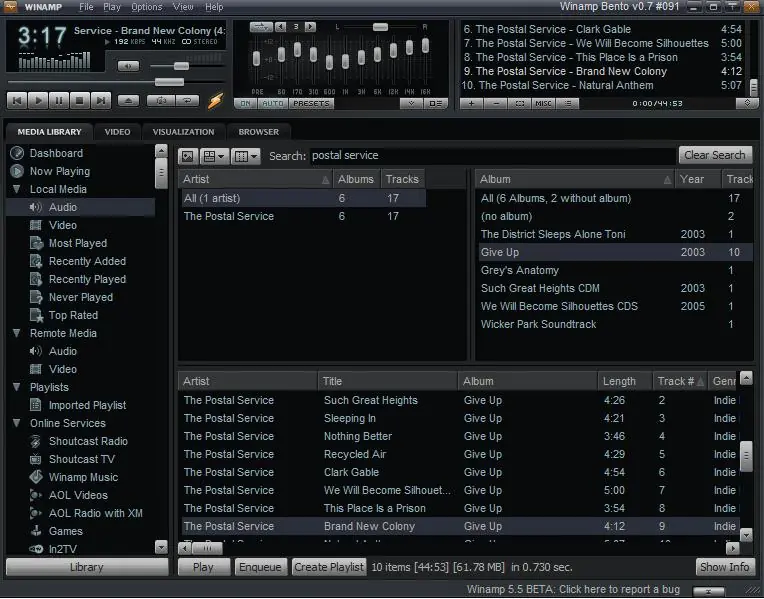Open the Help menu
This screenshot has width=764, height=599.
[x=214, y=7]
